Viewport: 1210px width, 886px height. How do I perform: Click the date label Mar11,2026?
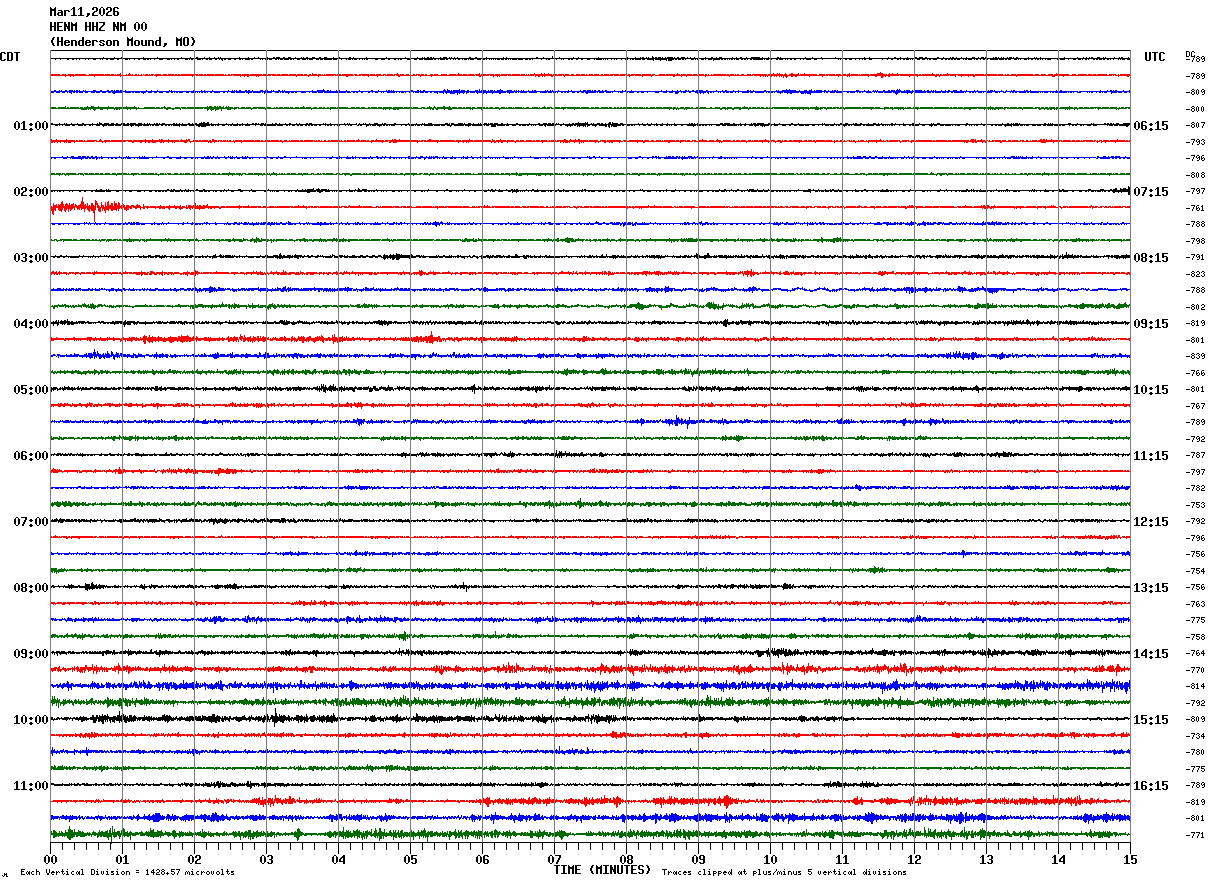point(84,12)
